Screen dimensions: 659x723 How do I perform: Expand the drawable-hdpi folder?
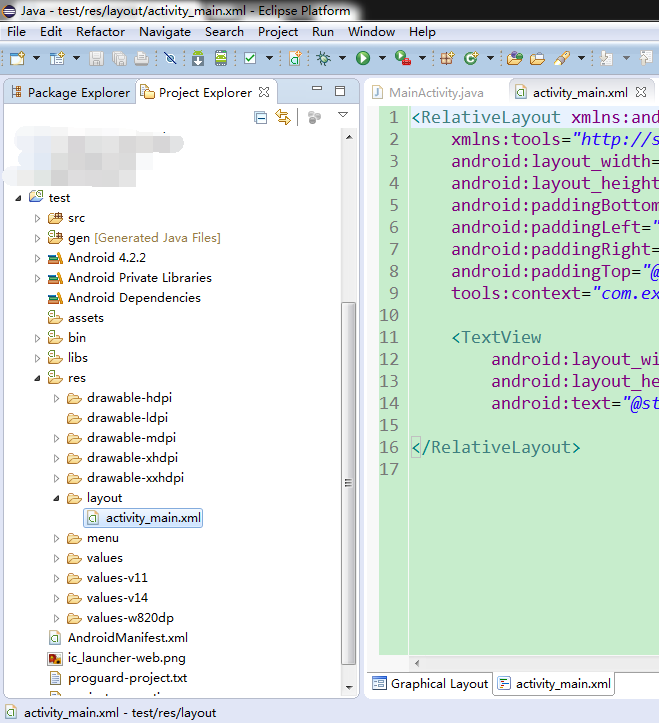[x=57, y=398]
